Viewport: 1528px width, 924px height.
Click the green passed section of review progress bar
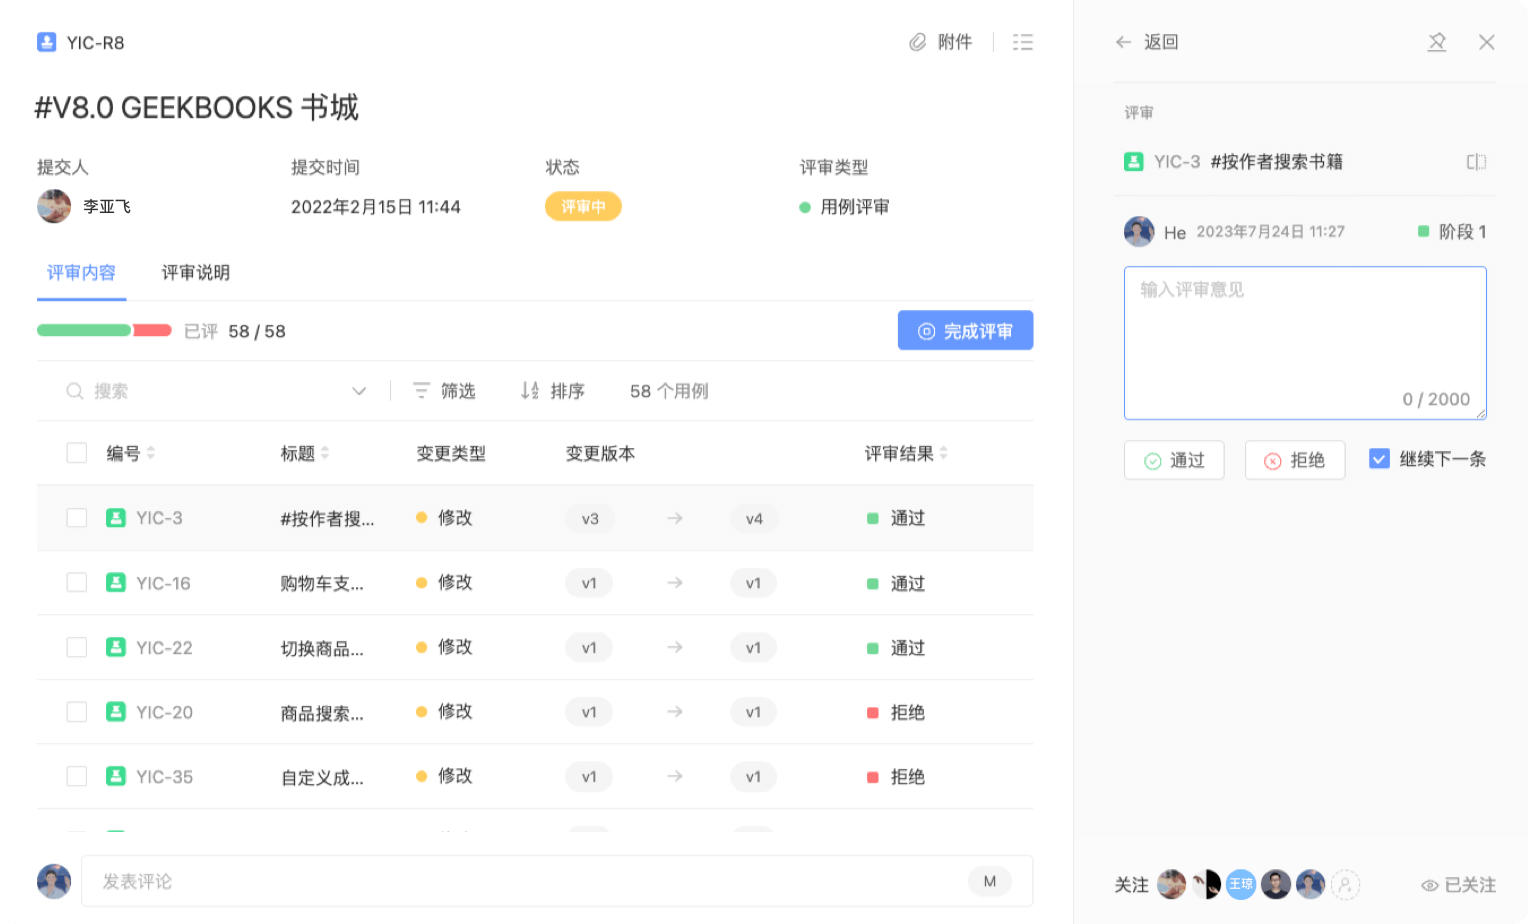point(85,330)
